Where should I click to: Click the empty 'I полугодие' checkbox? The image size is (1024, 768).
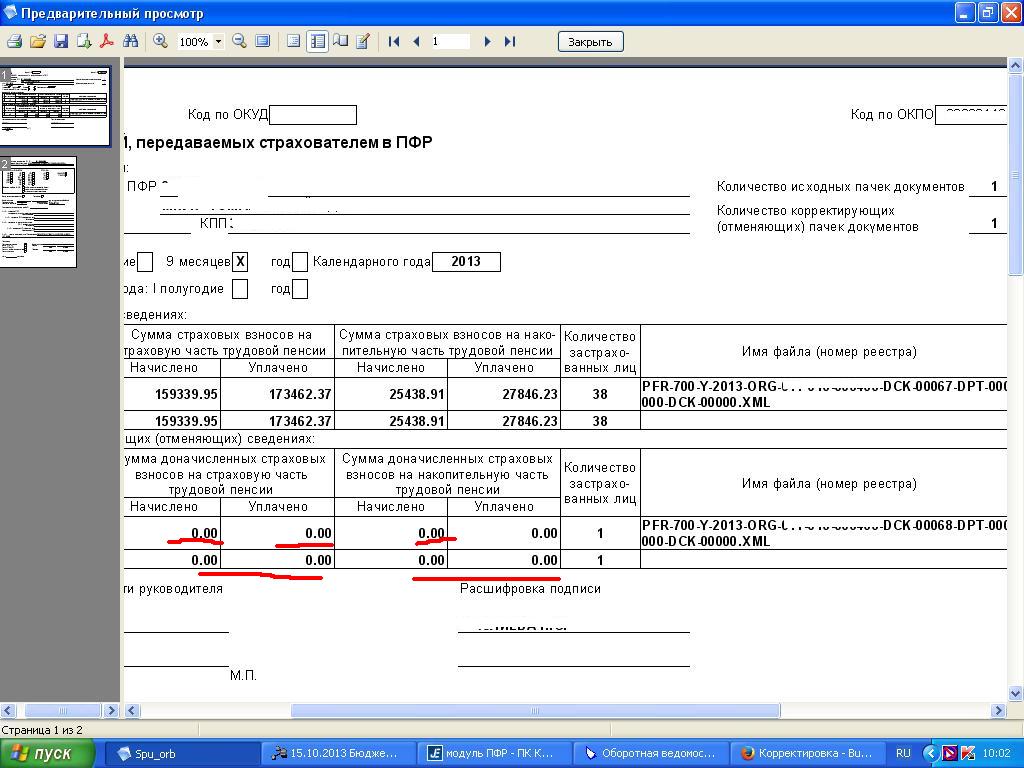pyautogui.click(x=240, y=289)
